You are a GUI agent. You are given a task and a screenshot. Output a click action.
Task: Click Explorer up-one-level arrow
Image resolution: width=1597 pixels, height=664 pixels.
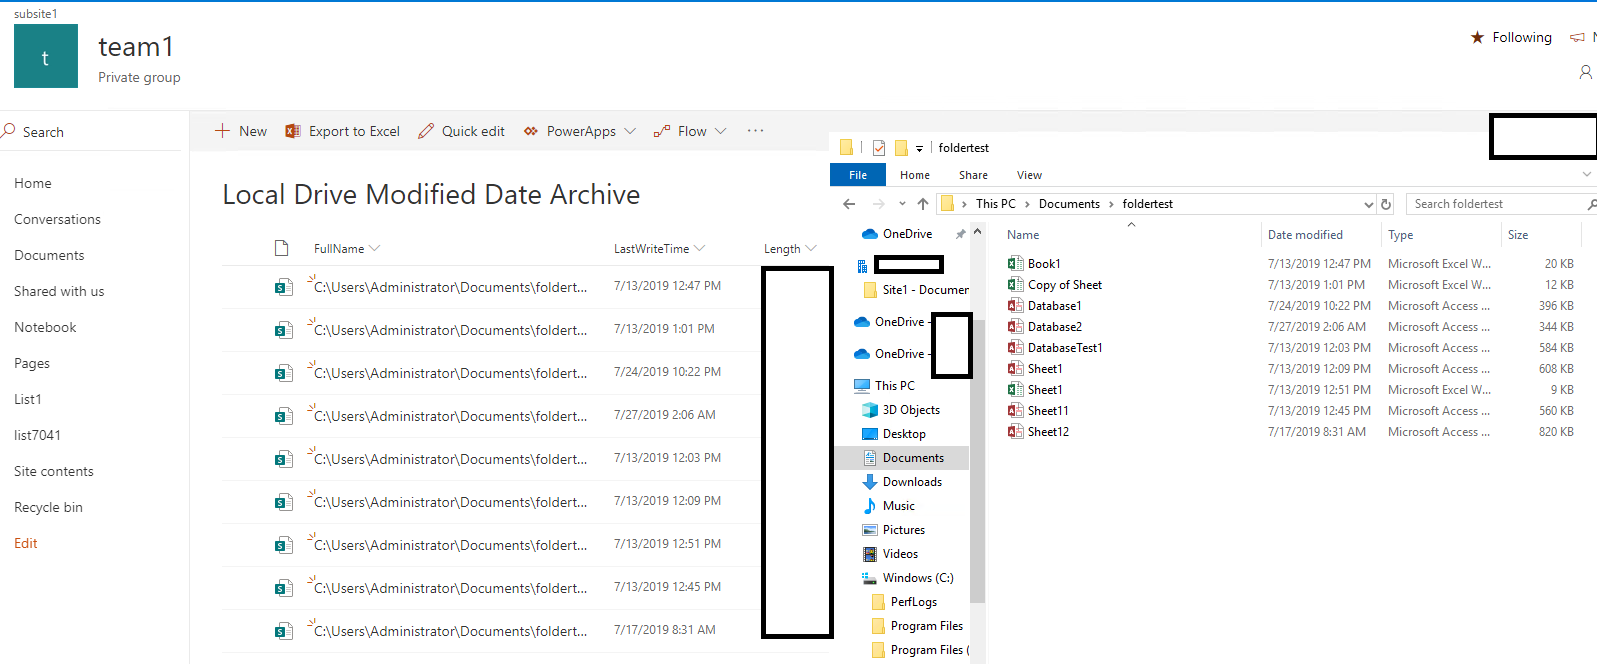tap(923, 204)
